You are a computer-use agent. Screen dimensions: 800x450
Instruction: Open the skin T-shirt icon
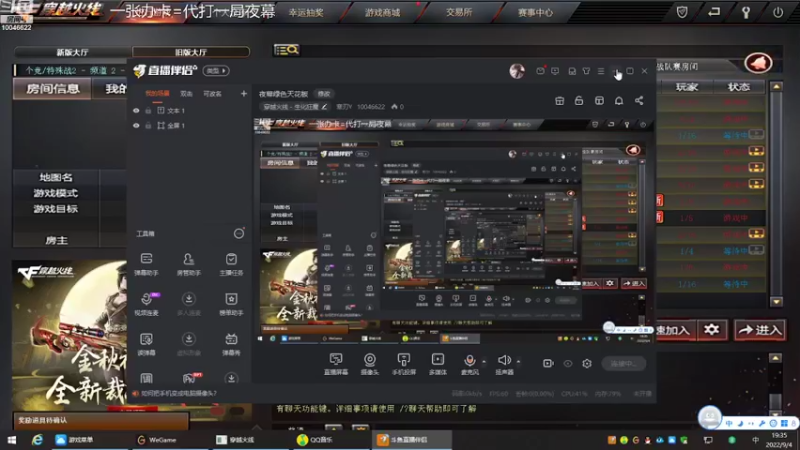click(586, 71)
